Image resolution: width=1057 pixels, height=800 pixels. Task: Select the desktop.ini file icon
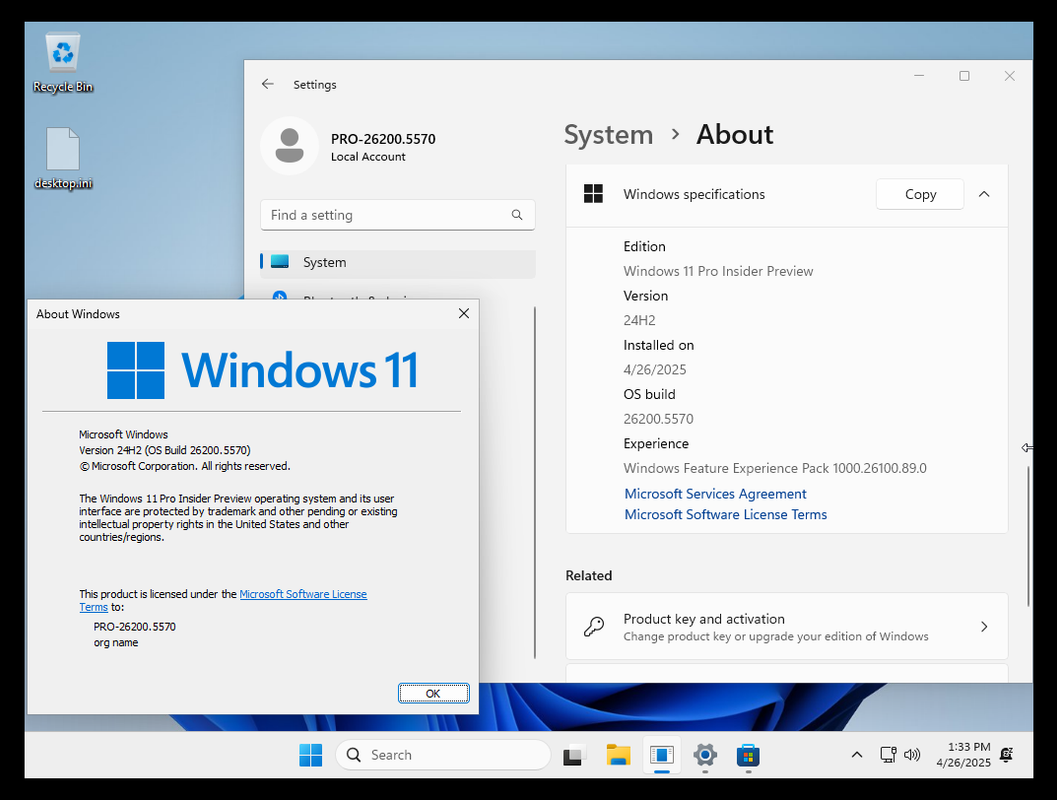click(x=63, y=158)
